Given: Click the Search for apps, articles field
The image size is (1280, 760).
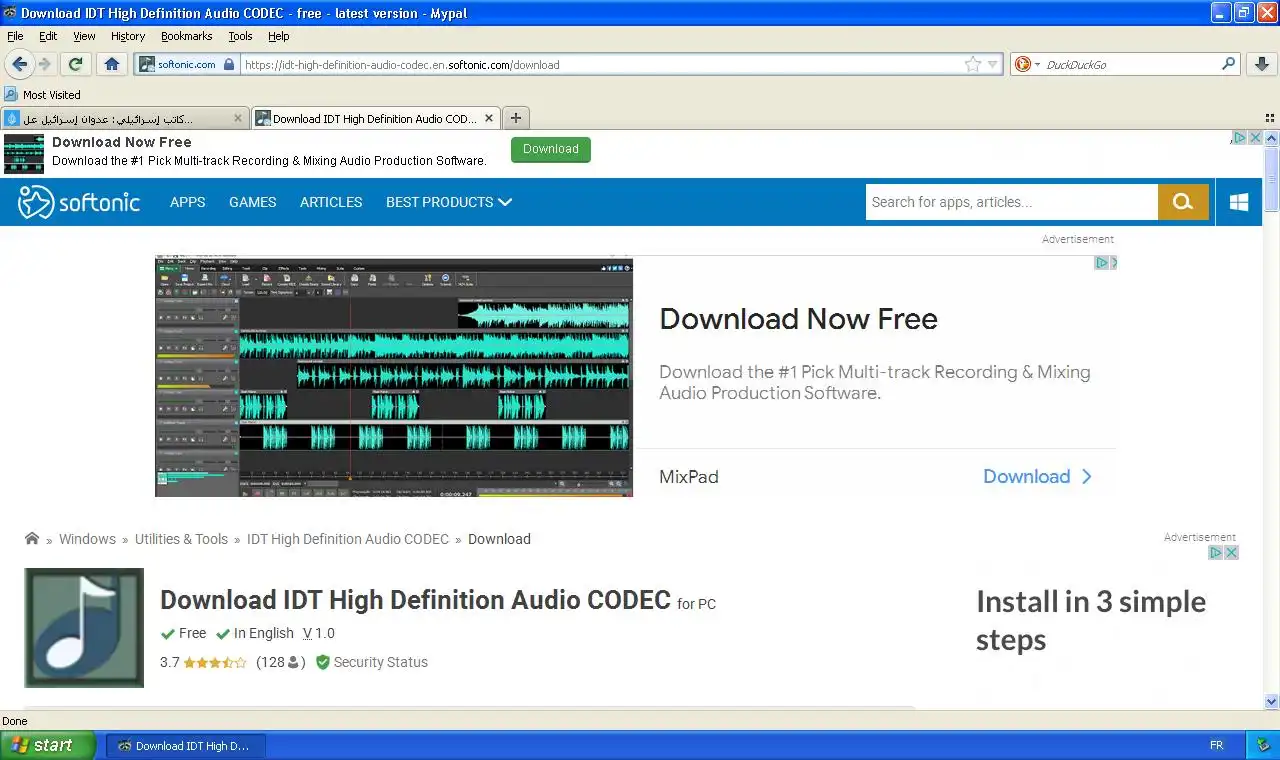Looking at the screenshot, I should click(x=1011, y=202).
